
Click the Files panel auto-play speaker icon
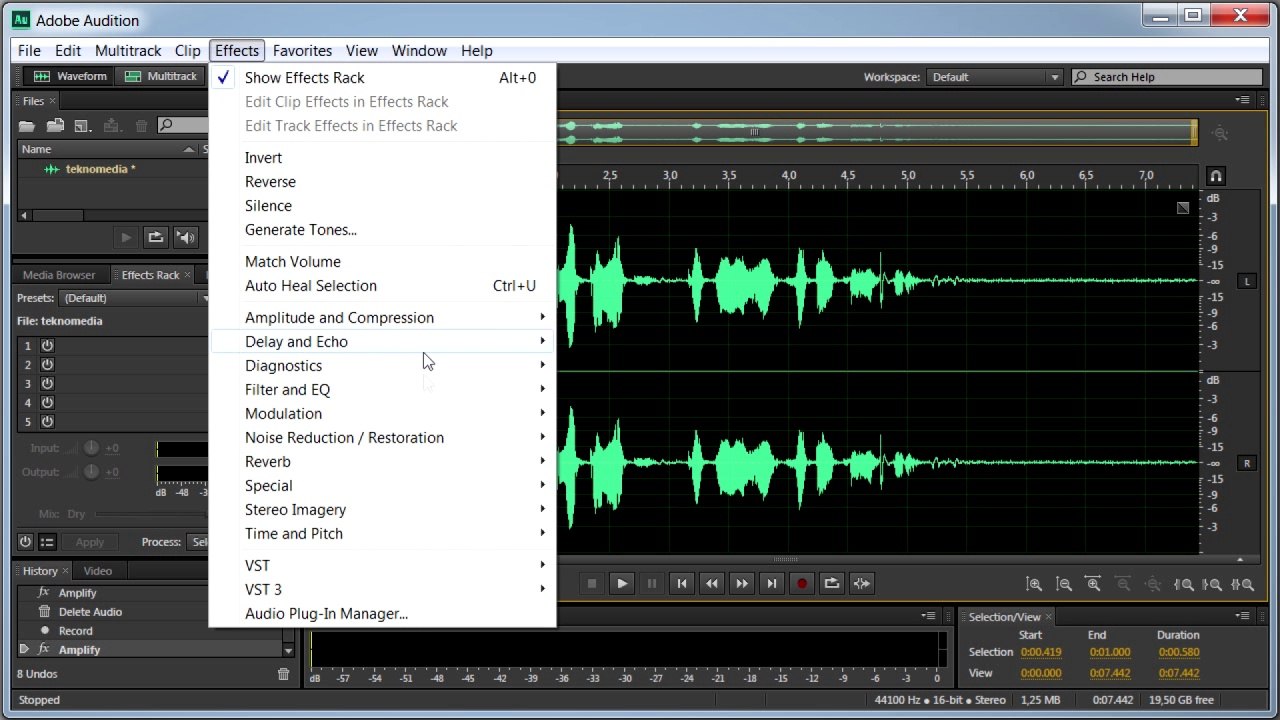click(x=185, y=237)
